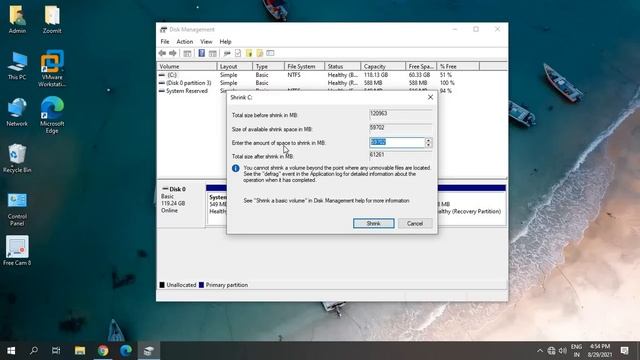640x360 pixels.
Task: Sort by the File System column header
Action: pyautogui.click(x=304, y=66)
